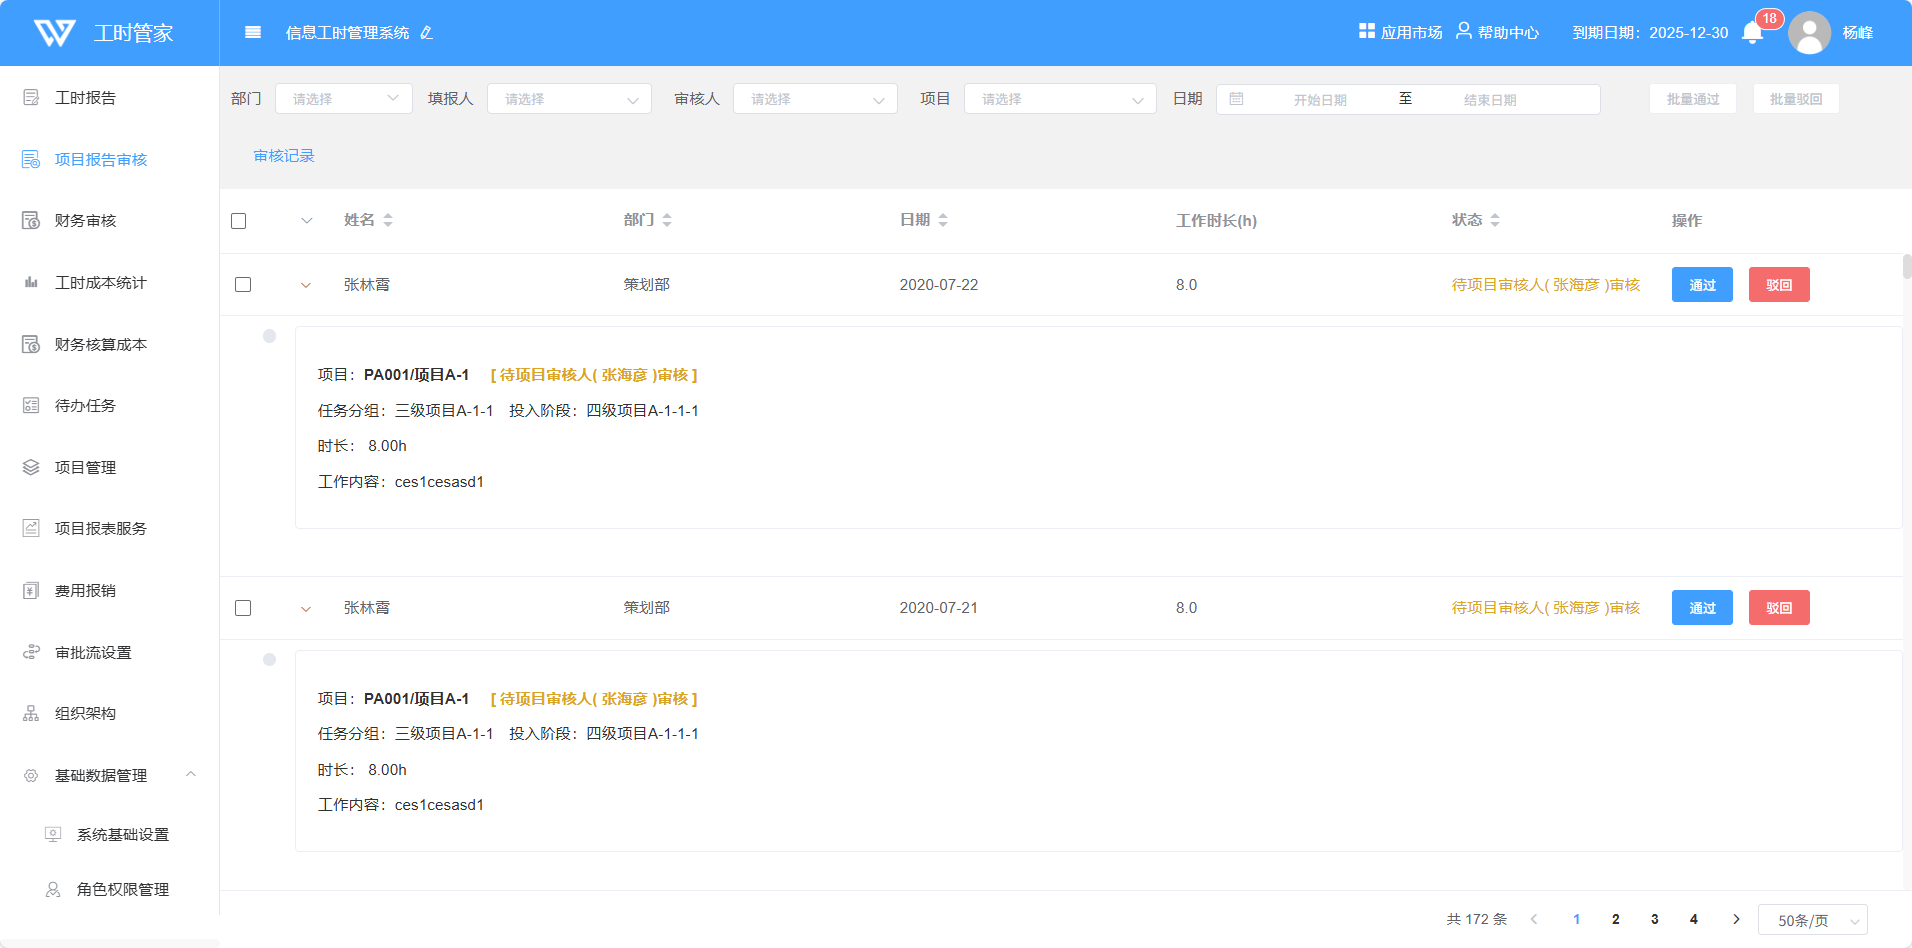This screenshot has width=1912, height=948.
Task: Go to 工时成本统计 in the sidebar
Action: pos(100,283)
